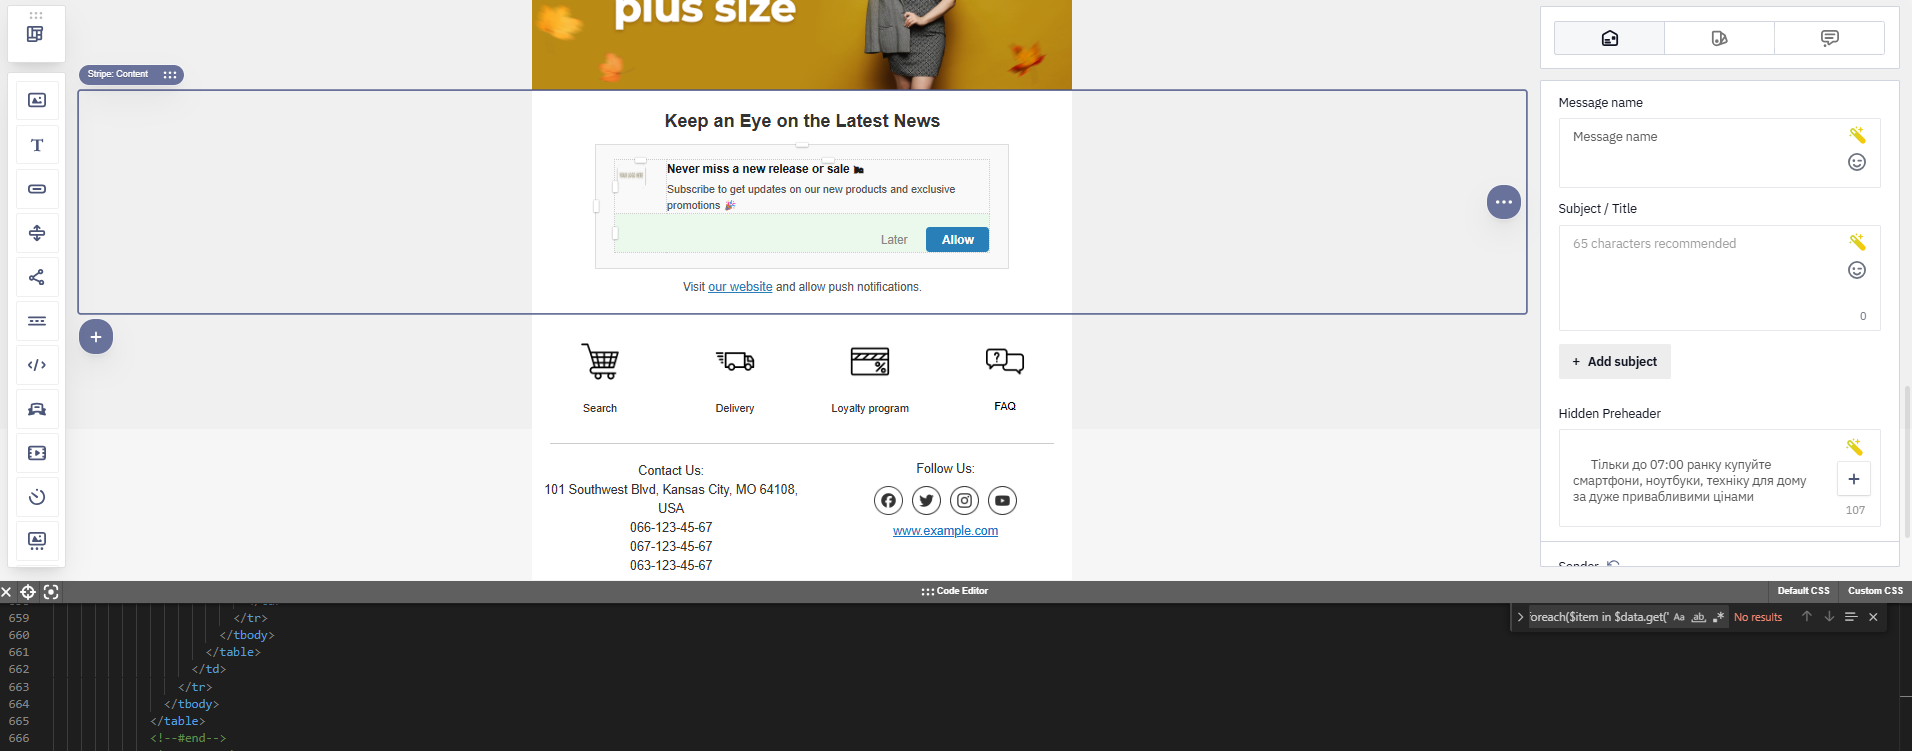The height and width of the screenshot is (751, 1912).
Task: Click the drag dots above the templates icon
Action: 36,15
